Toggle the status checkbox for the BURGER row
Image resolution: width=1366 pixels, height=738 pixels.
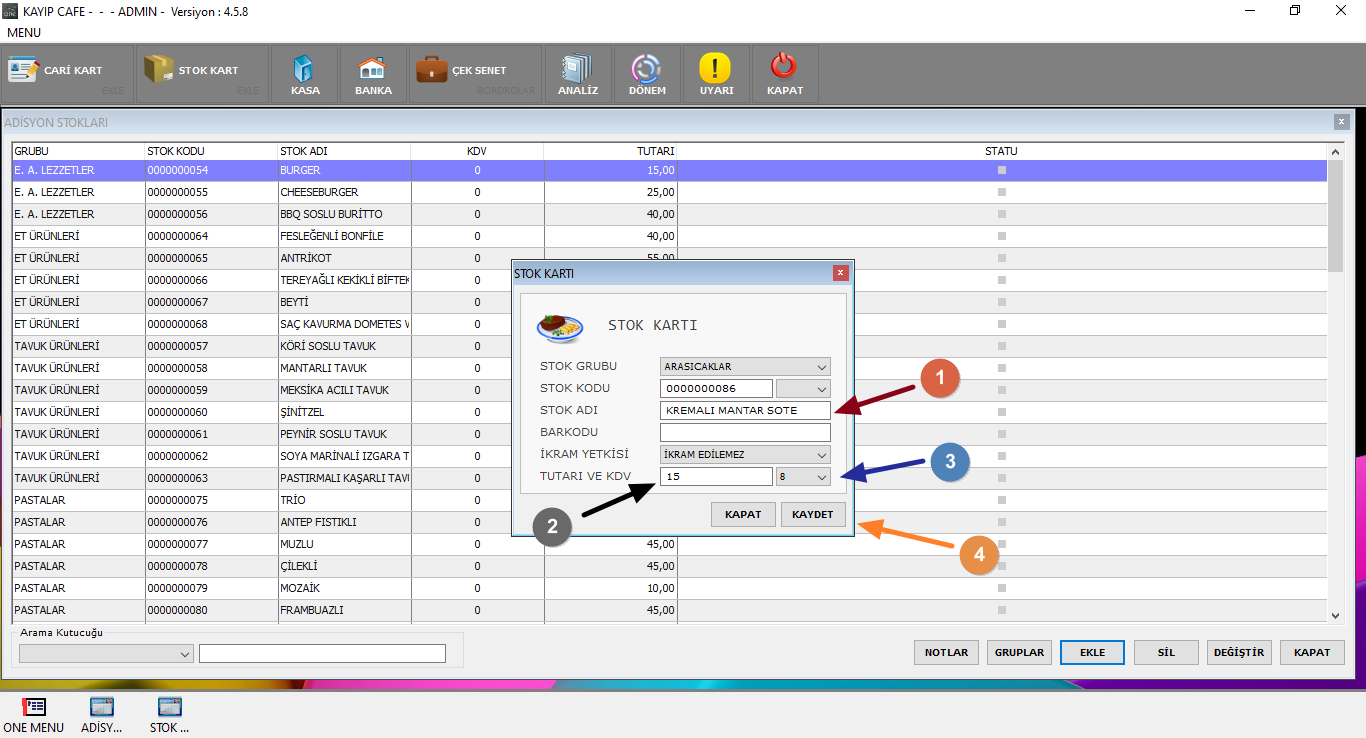pos(1001,170)
